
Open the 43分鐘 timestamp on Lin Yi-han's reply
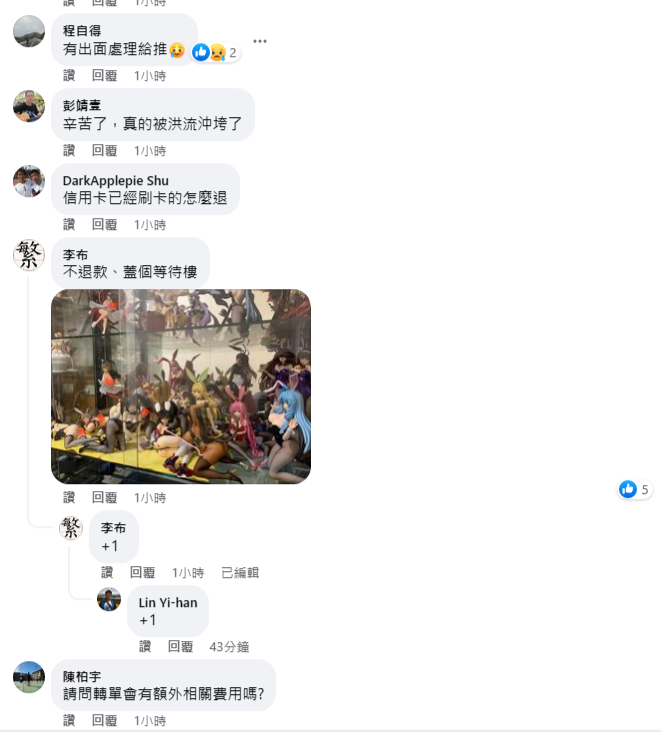tap(229, 647)
